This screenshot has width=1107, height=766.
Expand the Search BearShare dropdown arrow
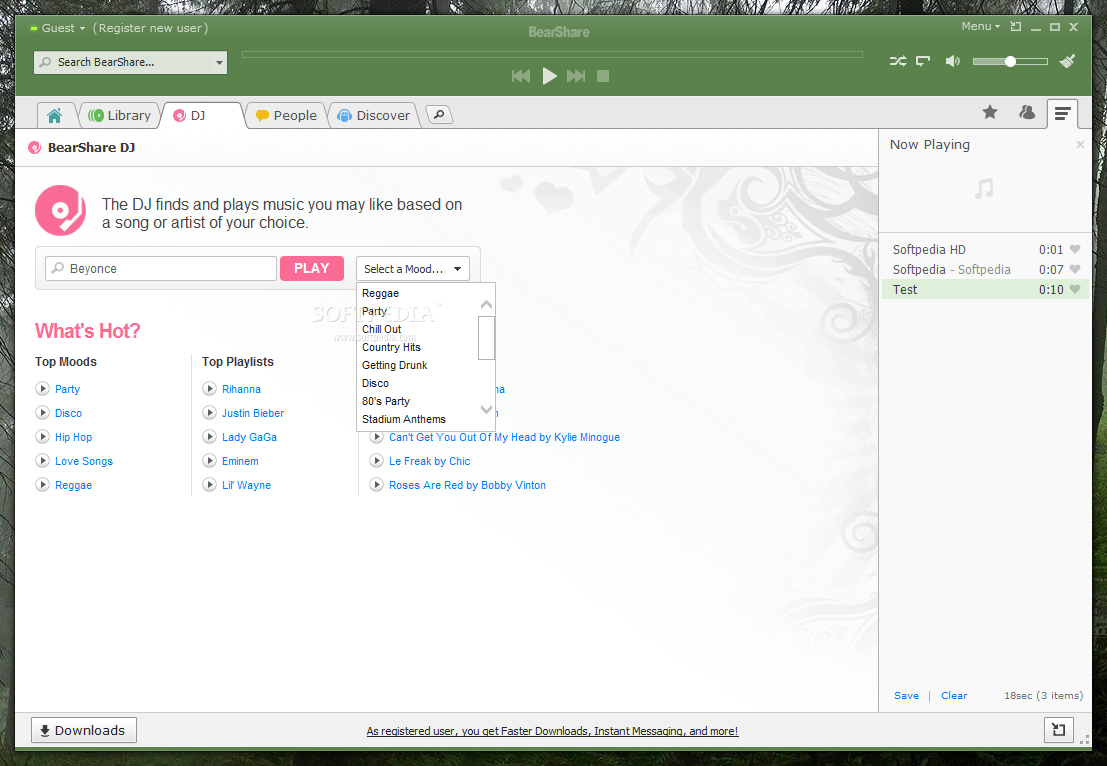(x=219, y=62)
